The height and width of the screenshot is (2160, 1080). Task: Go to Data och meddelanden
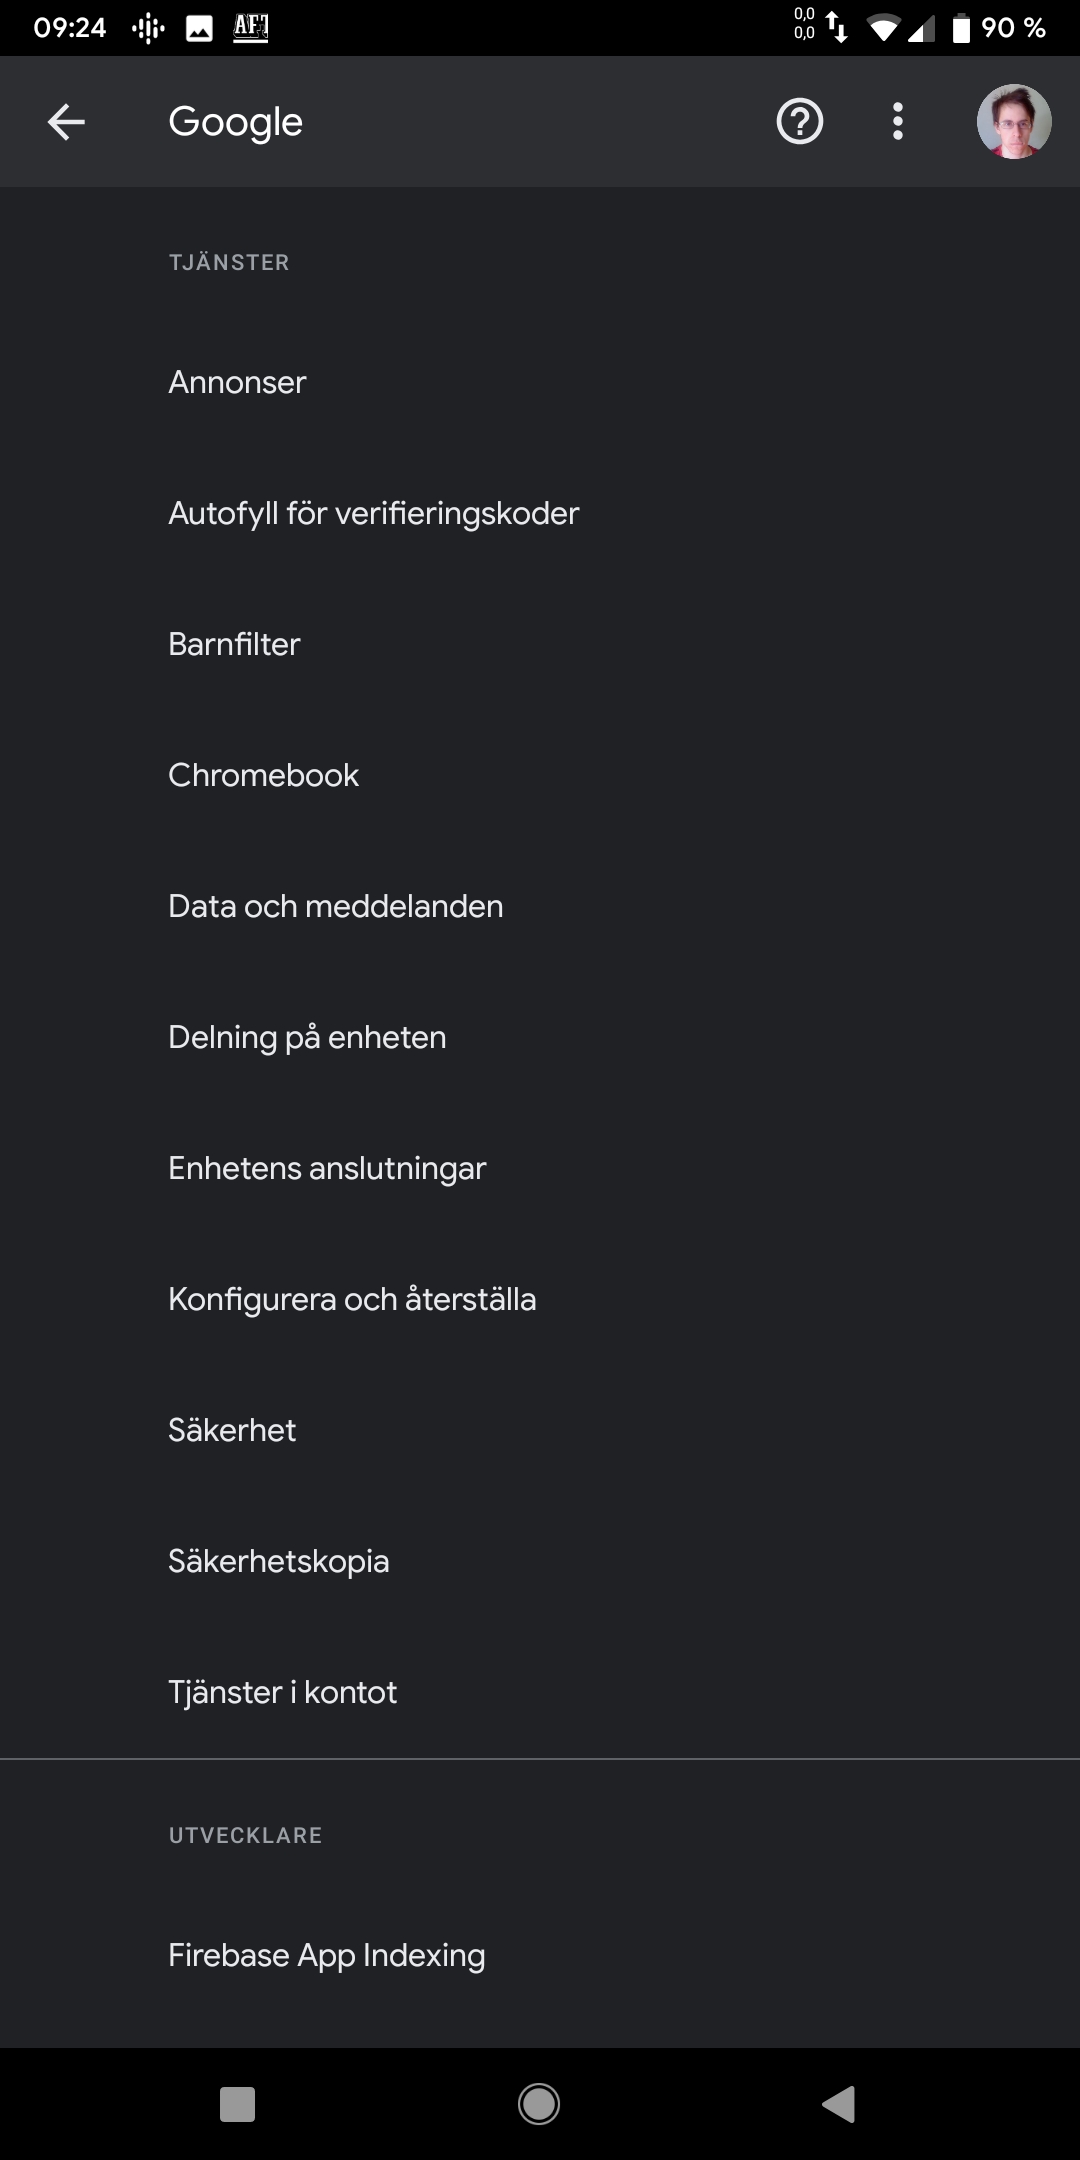coord(540,906)
